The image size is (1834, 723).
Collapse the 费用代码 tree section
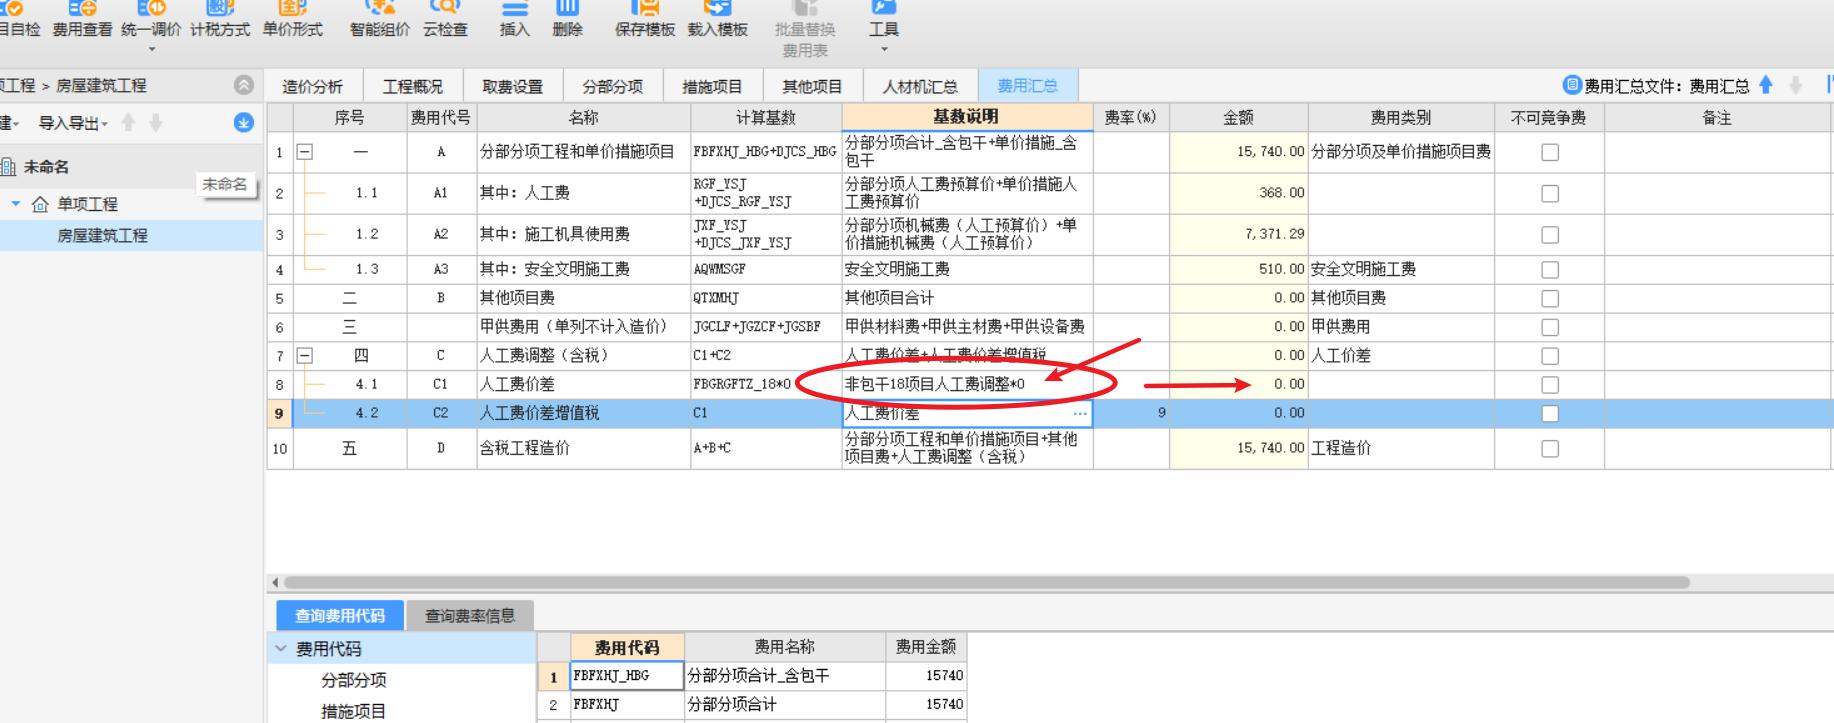coord(281,649)
